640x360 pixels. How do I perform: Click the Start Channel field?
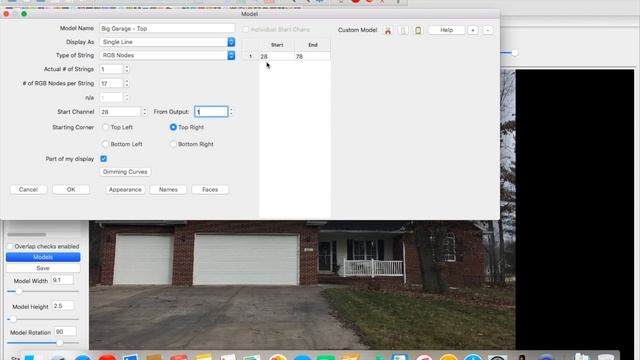(120, 111)
